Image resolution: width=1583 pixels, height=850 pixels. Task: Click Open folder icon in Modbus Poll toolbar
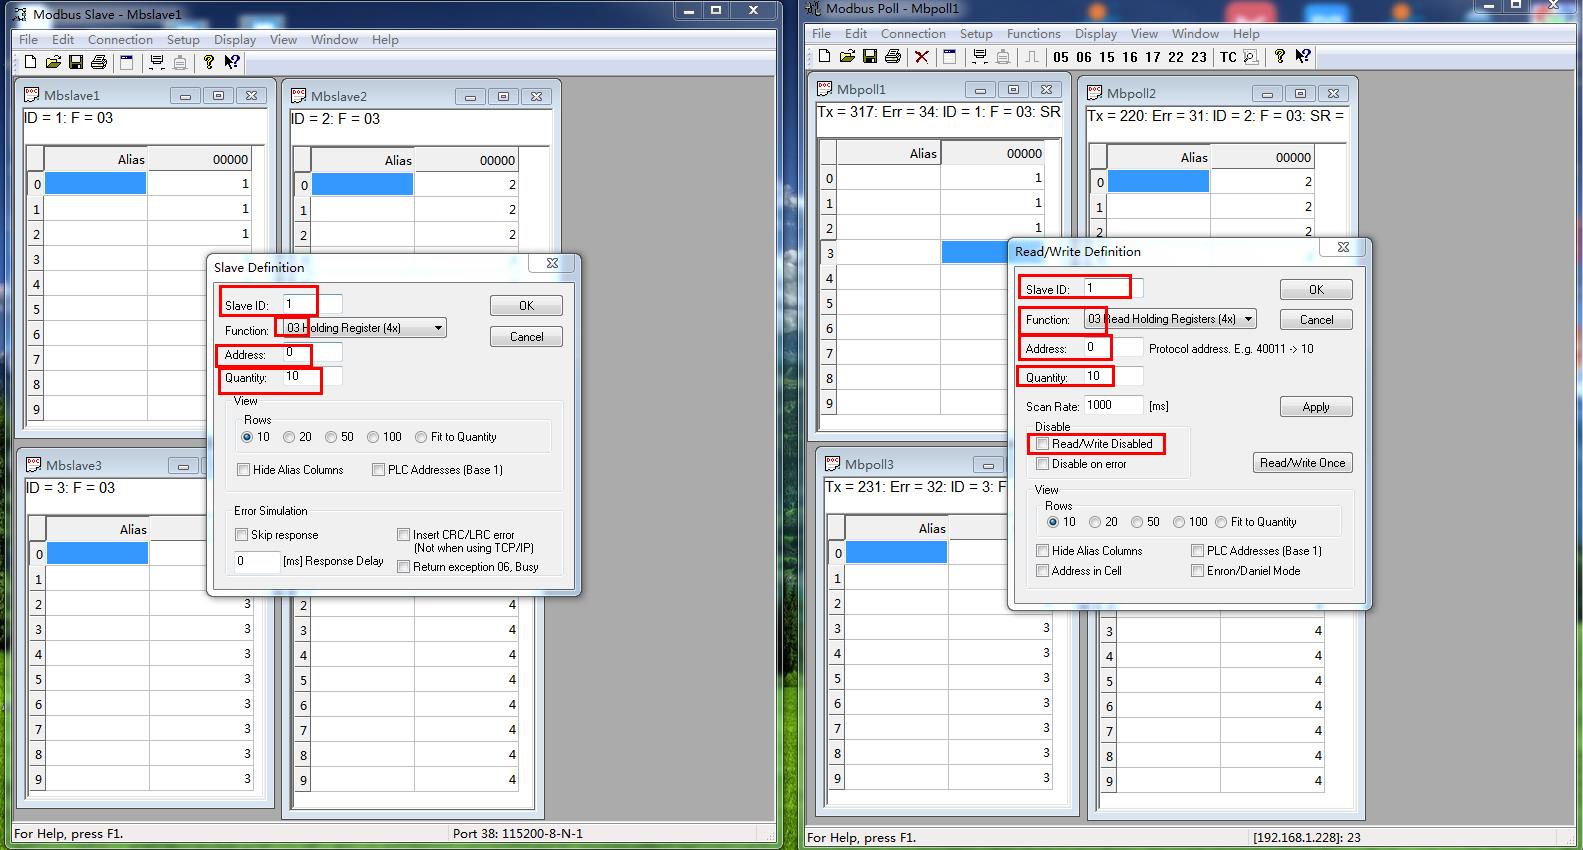(847, 57)
